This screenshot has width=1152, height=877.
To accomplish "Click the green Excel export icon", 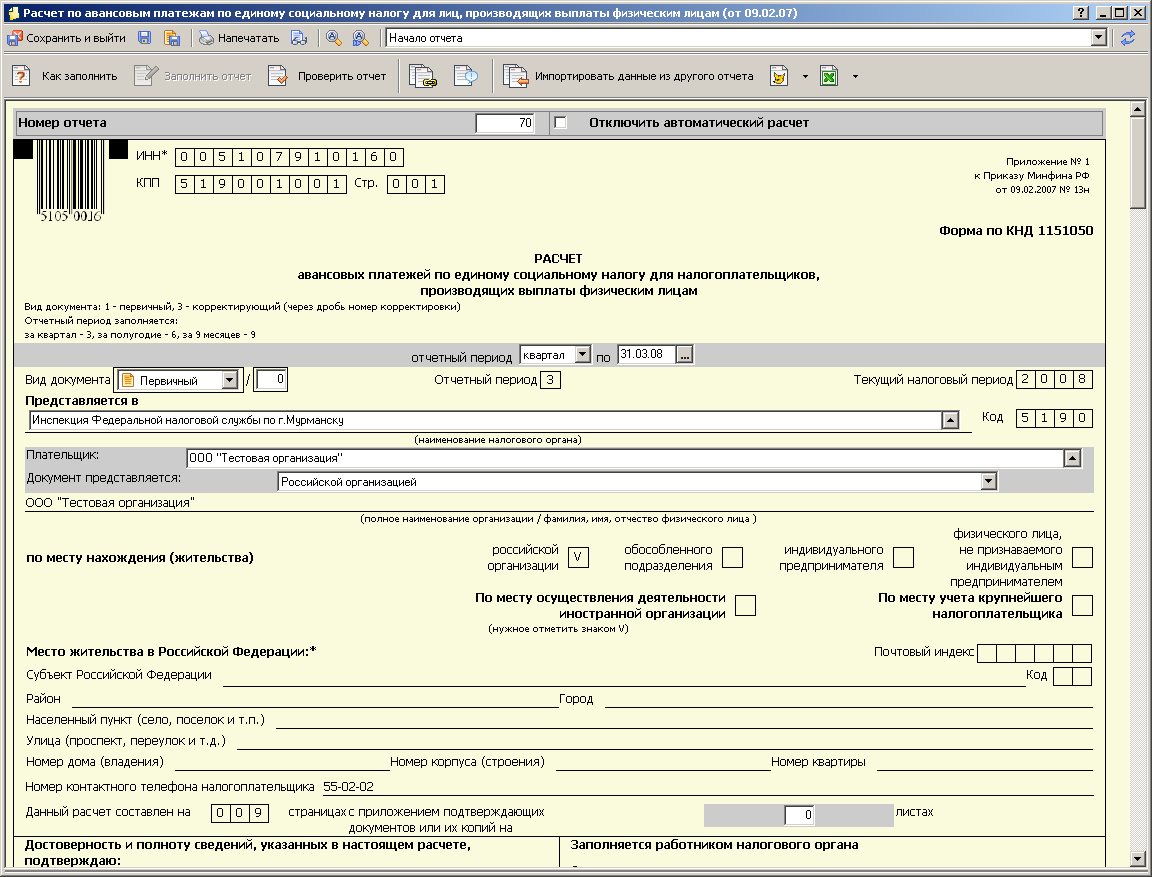I will click(x=829, y=76).
